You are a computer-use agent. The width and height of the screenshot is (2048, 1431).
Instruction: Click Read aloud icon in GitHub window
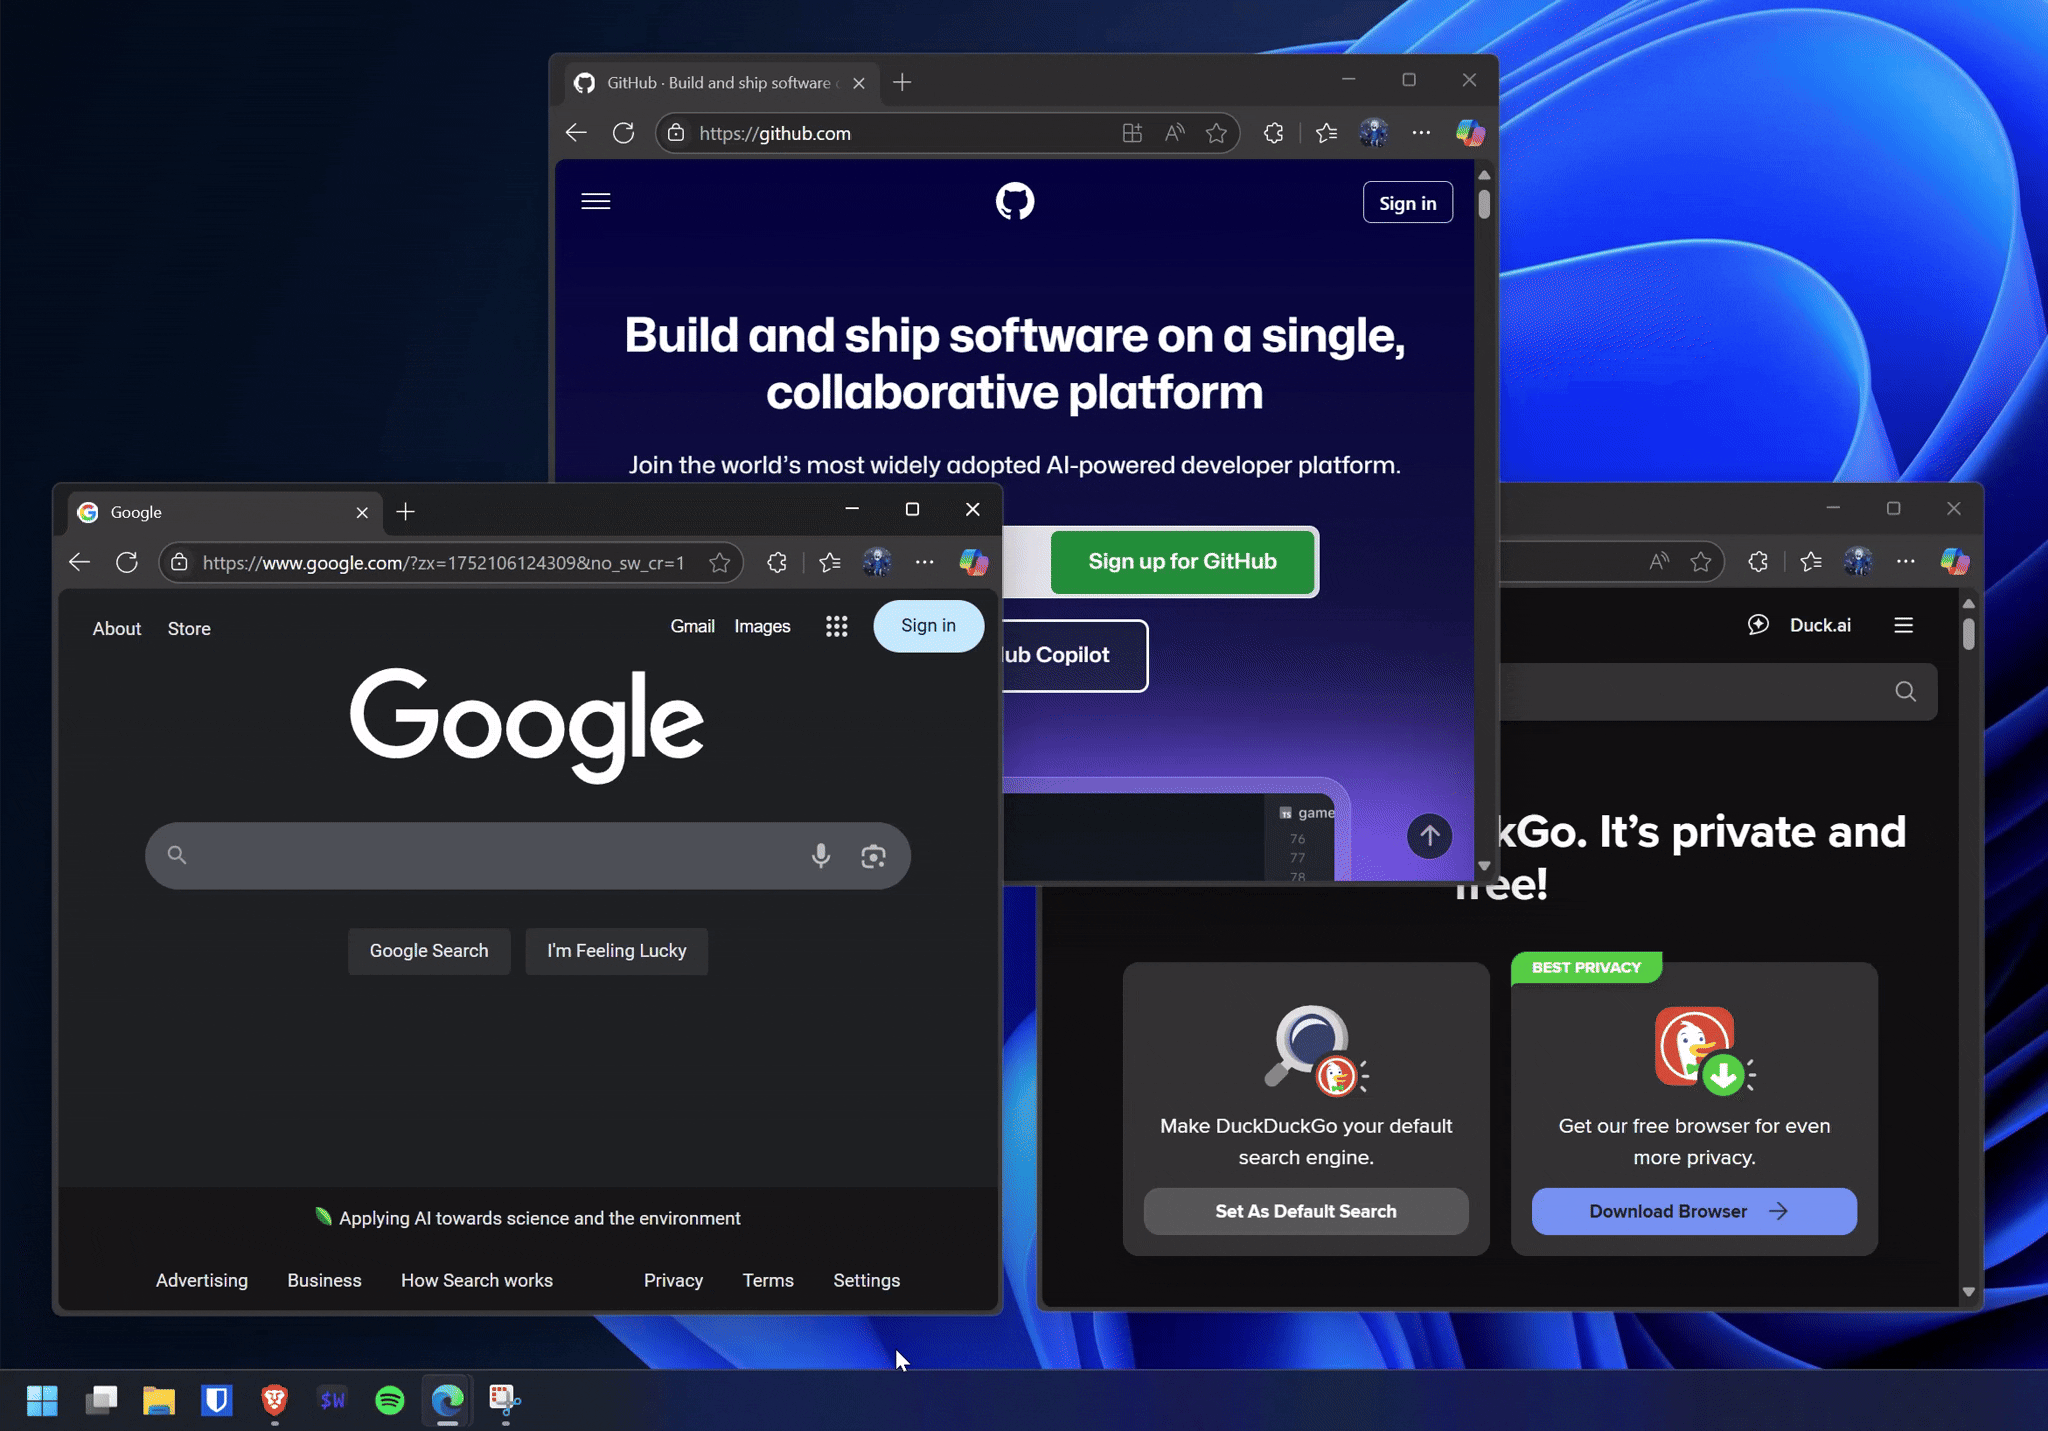1175,133
